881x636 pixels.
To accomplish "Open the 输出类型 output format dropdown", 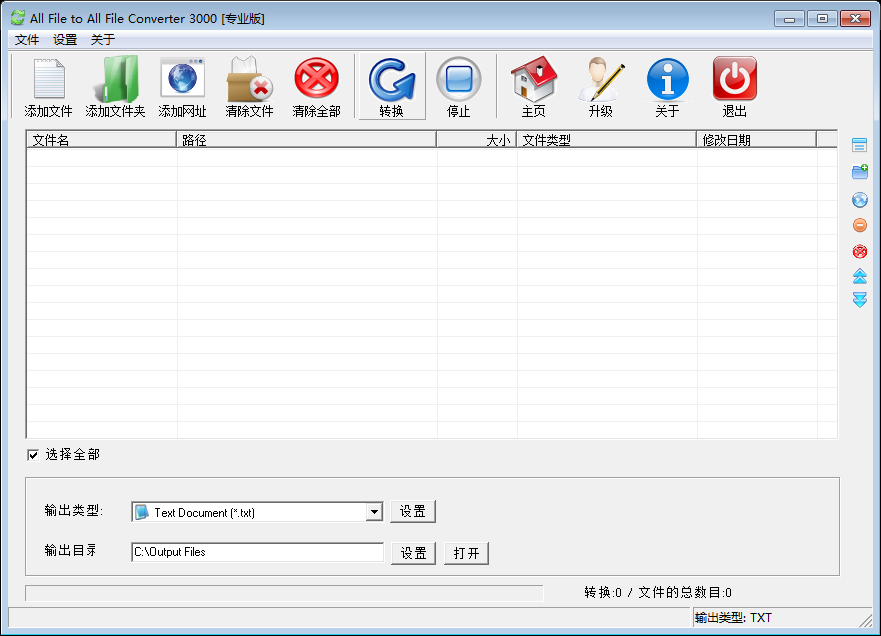I will coord(374,512).
